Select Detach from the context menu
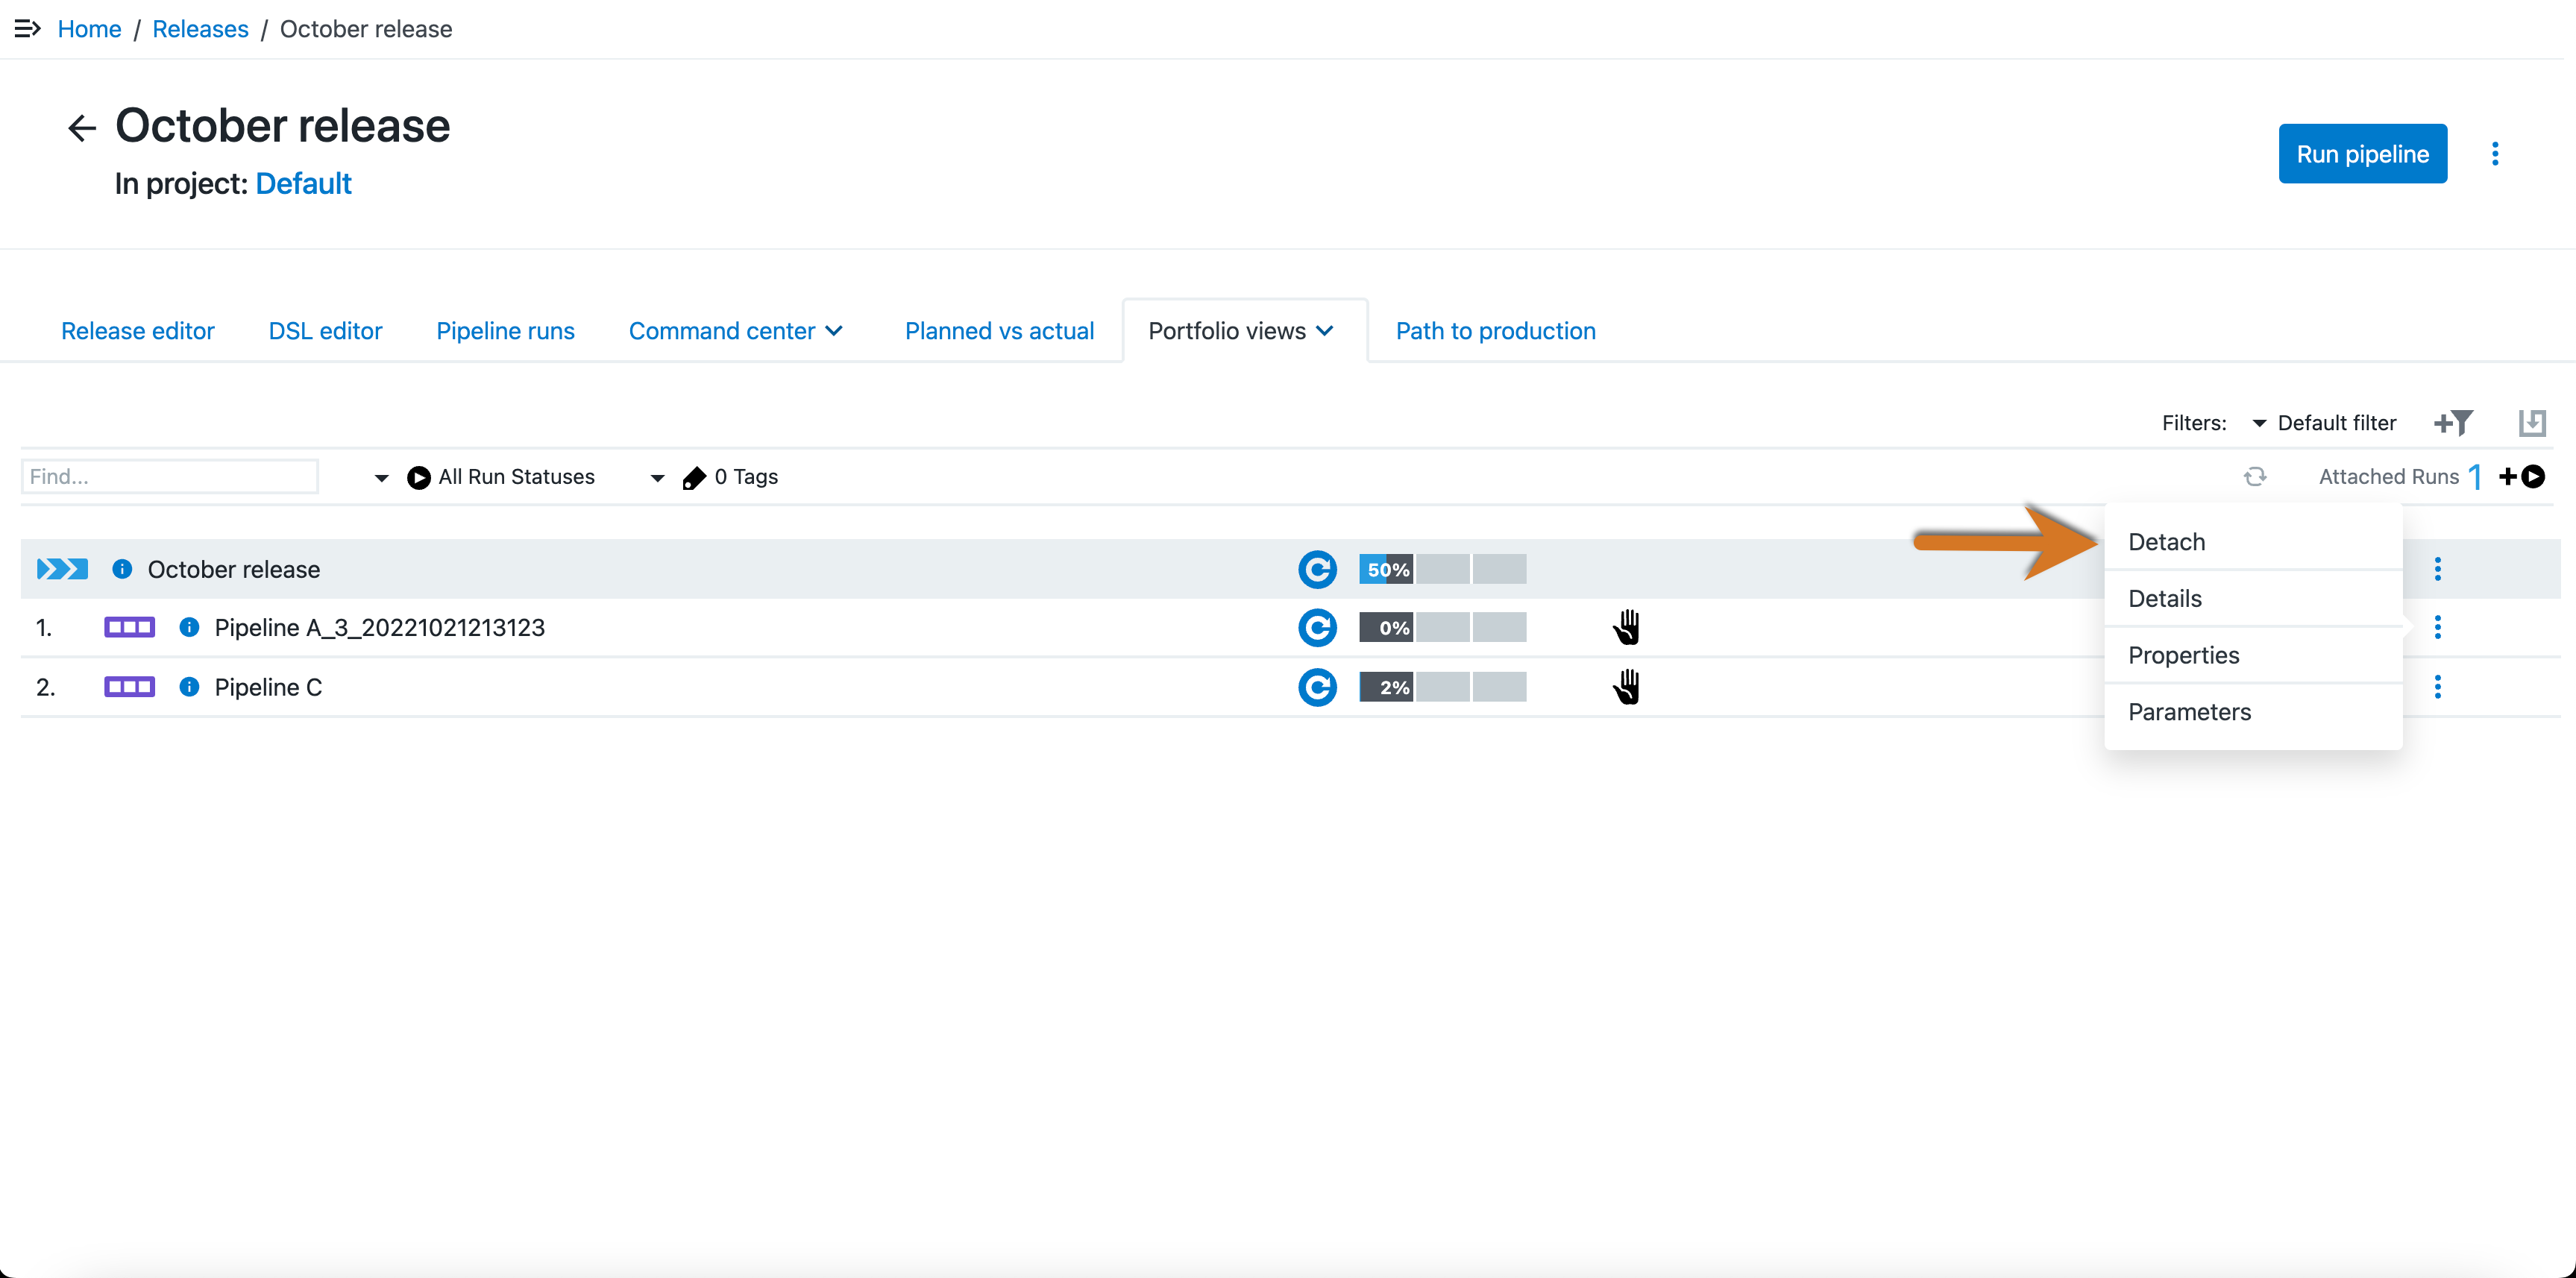 (x=2252, y=541)
